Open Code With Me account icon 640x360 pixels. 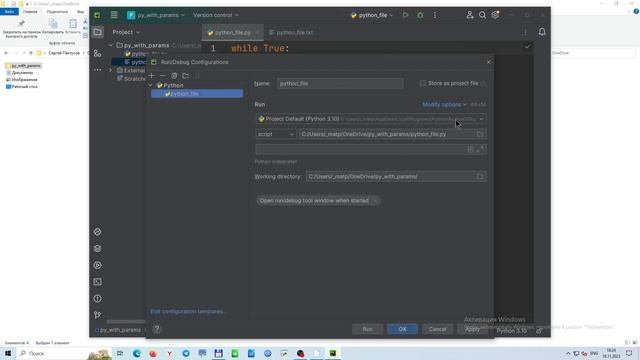470,15
